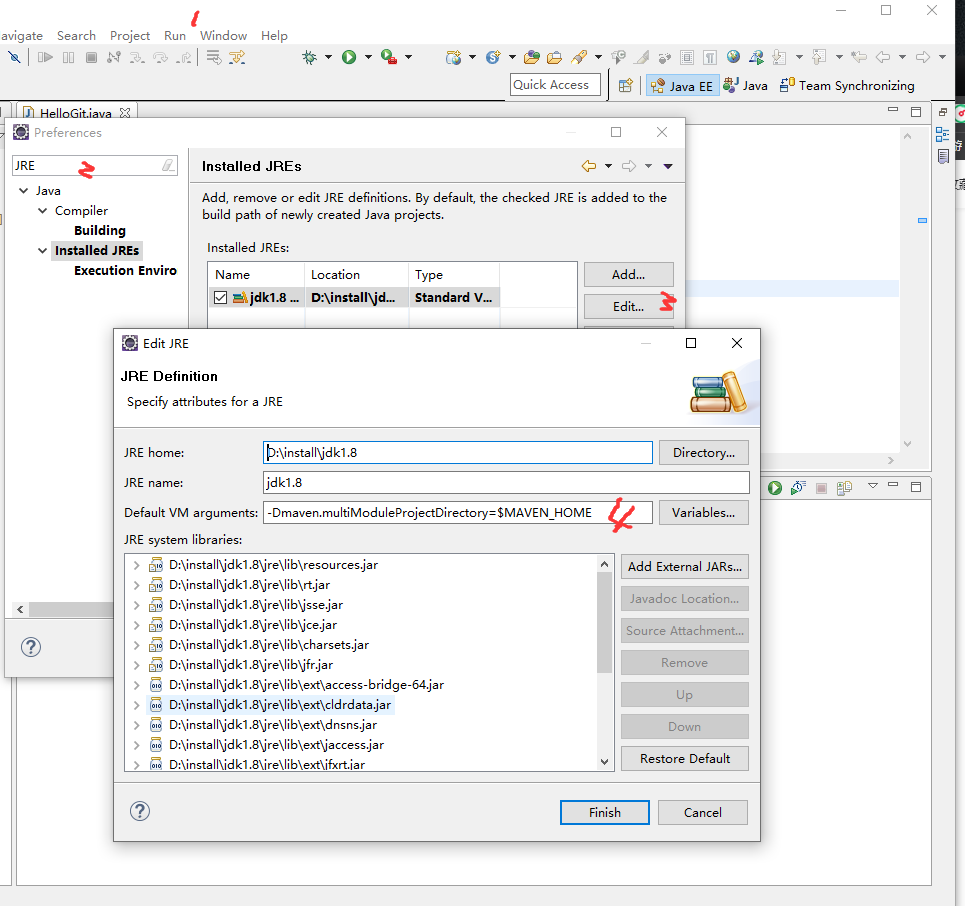Click the Add... button in Installed JREs

pyautogui.click(x=628, y=275)
